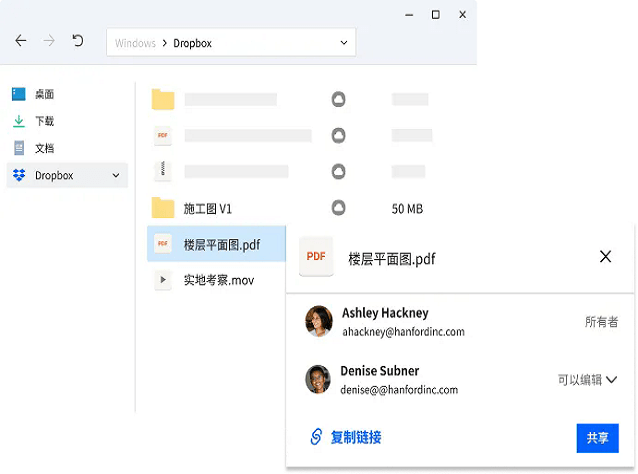Image resolution: width=638 pixels, height=474 pixels.
Task: Click Denise Subner's avatar
Action: coord(319,380)
